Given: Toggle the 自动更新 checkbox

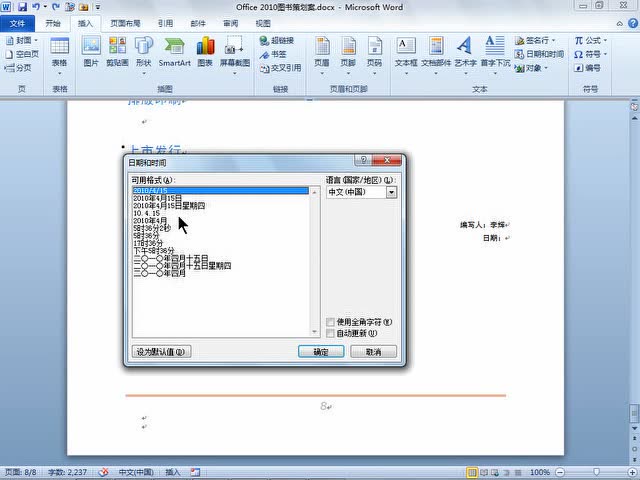Looking at the screenshot, I should pyautogui.click(x=331, y=333).
